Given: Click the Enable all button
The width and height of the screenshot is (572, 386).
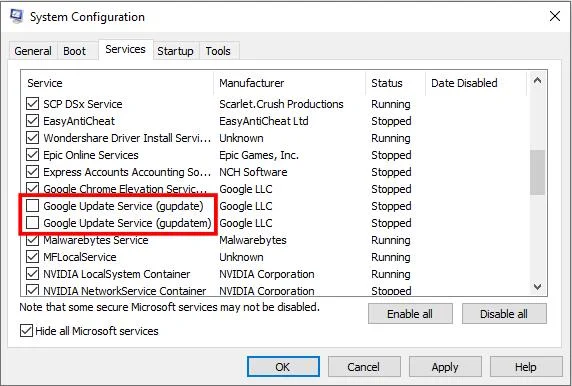Looking at the screenshot, I should pyautogui.click(x=410, y=314).
